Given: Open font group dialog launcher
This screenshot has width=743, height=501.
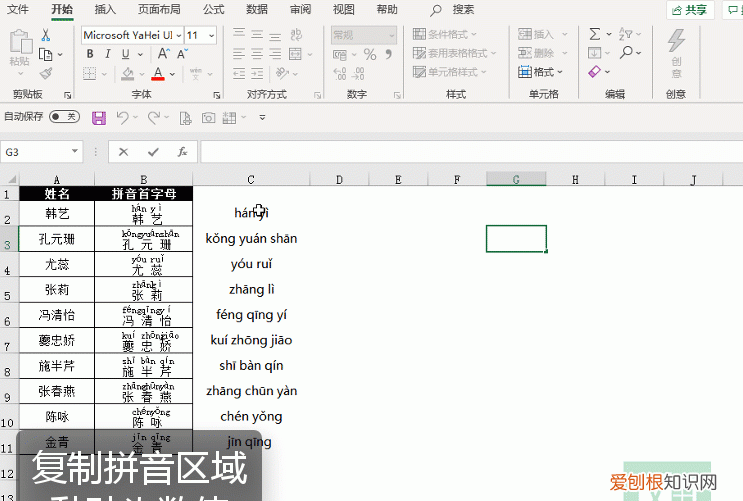Looking at the screenshot, I should (x=217, y=95).
